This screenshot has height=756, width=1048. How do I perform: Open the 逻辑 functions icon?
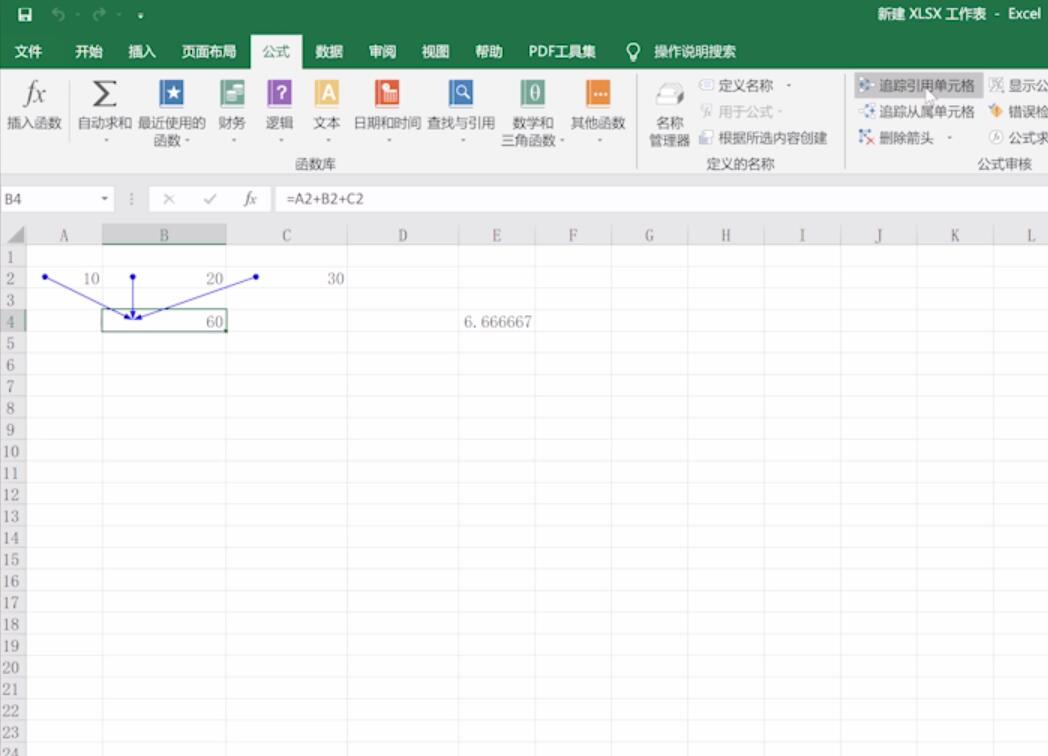279,94
